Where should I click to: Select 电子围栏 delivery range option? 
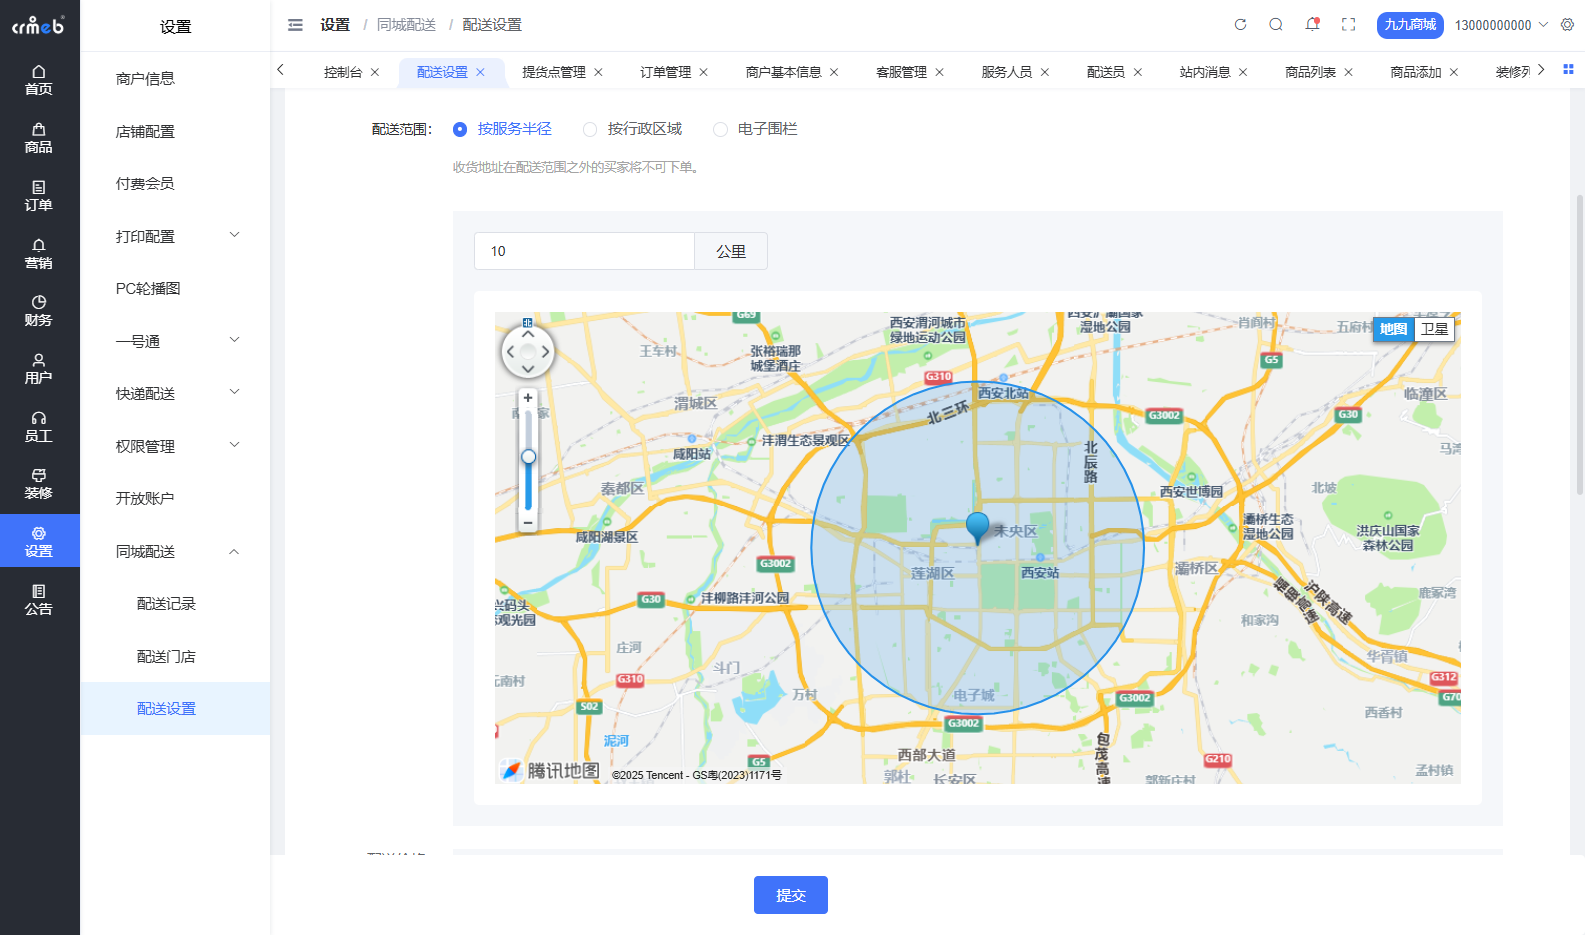pyautogui.click(x=720, y=129)
